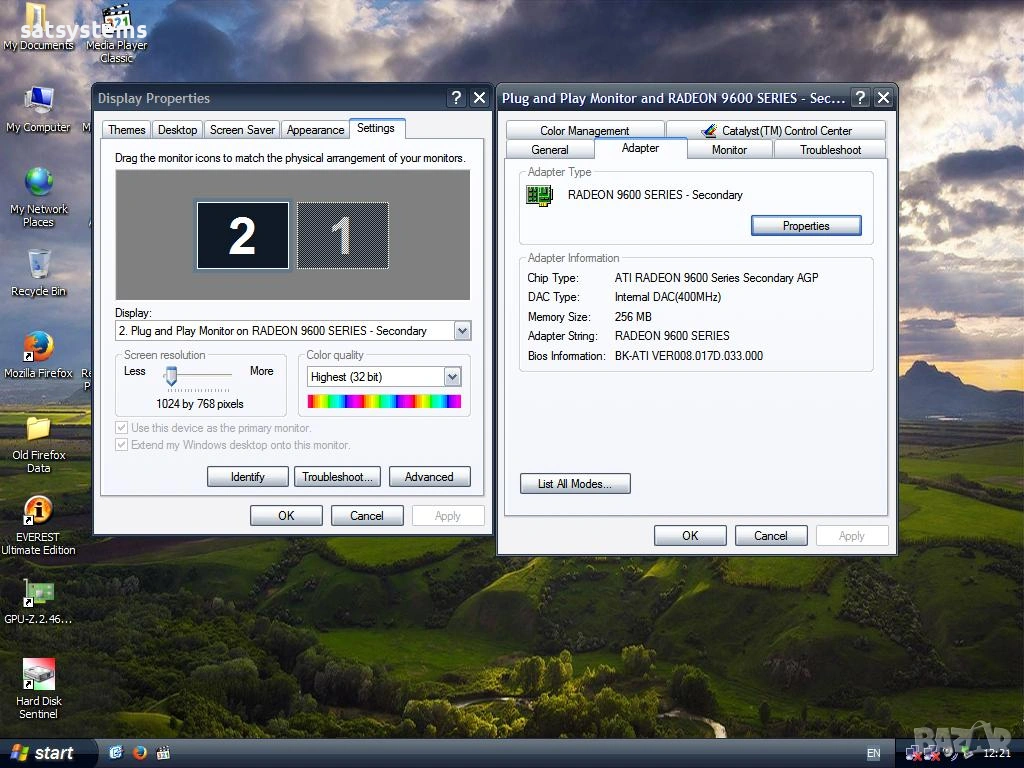1024x768 pixels.
Task: Open the Hard Disk Sentinel desktop icon
Action: tap(38, 674)
